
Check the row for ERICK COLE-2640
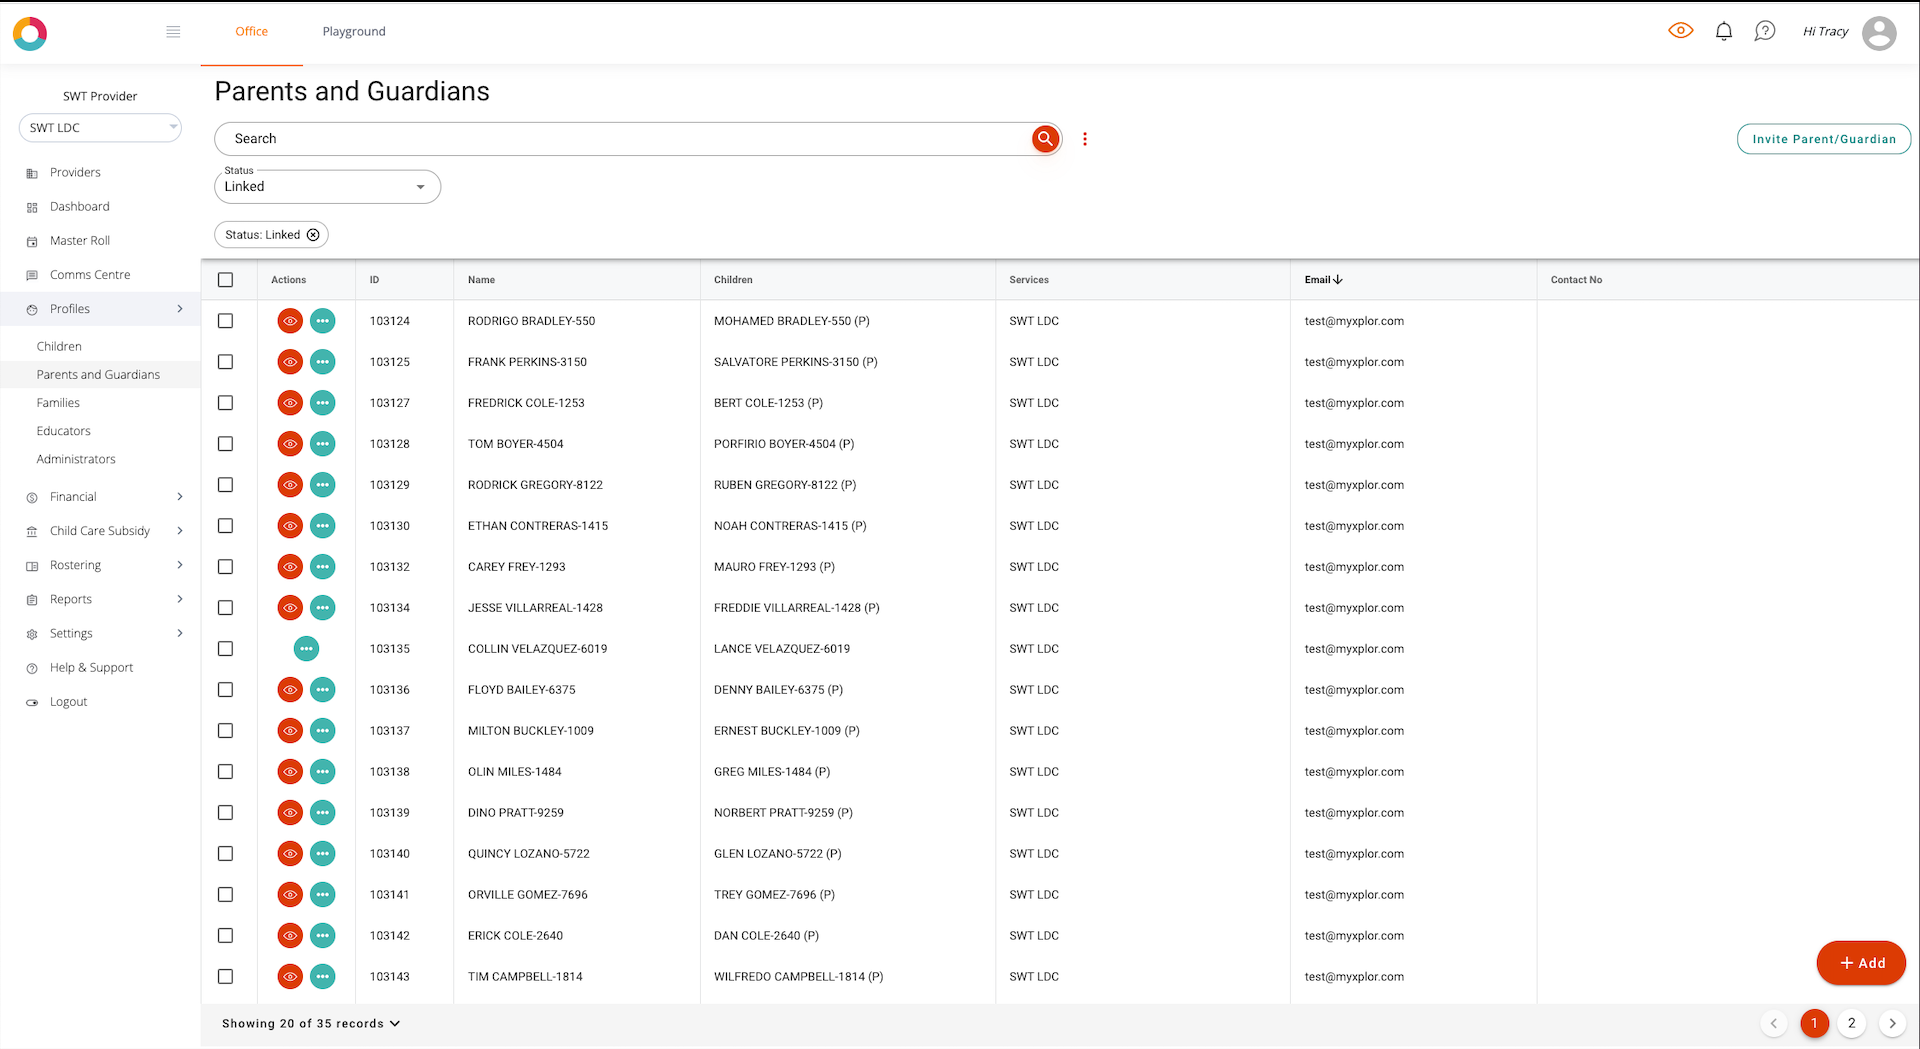(x=226, y=936)
